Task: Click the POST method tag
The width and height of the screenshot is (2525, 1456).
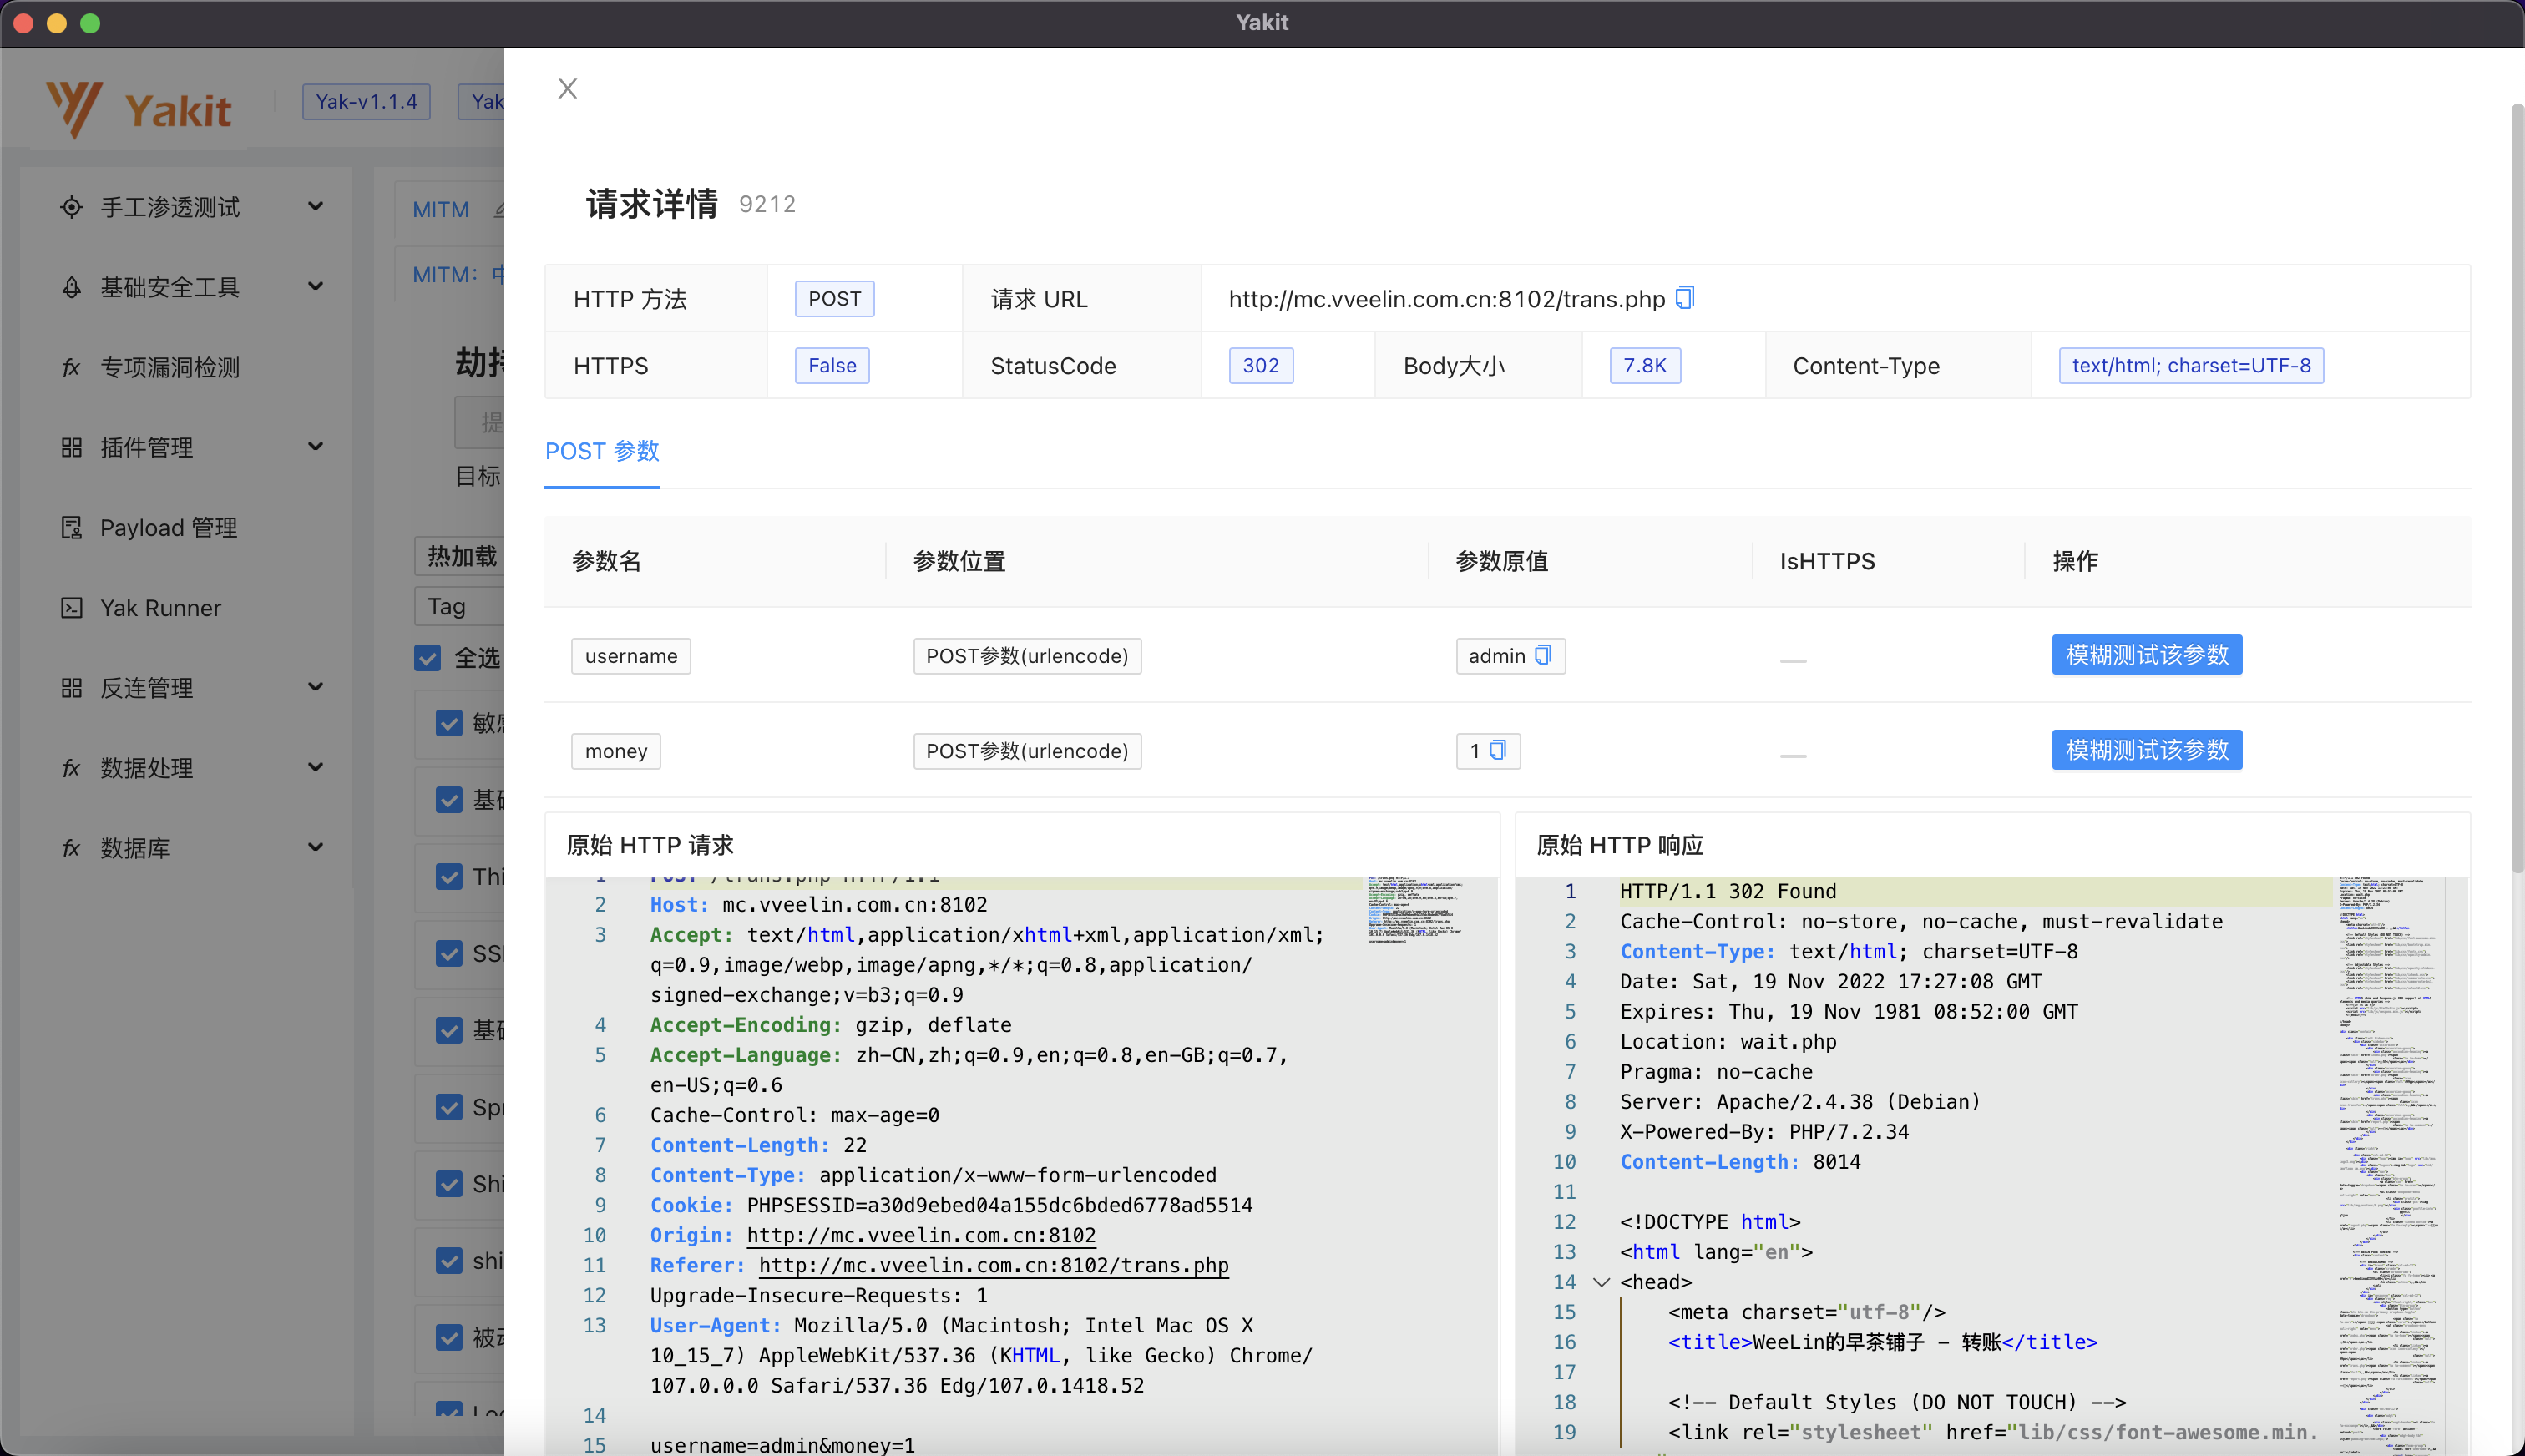Action: click(834, 298)
